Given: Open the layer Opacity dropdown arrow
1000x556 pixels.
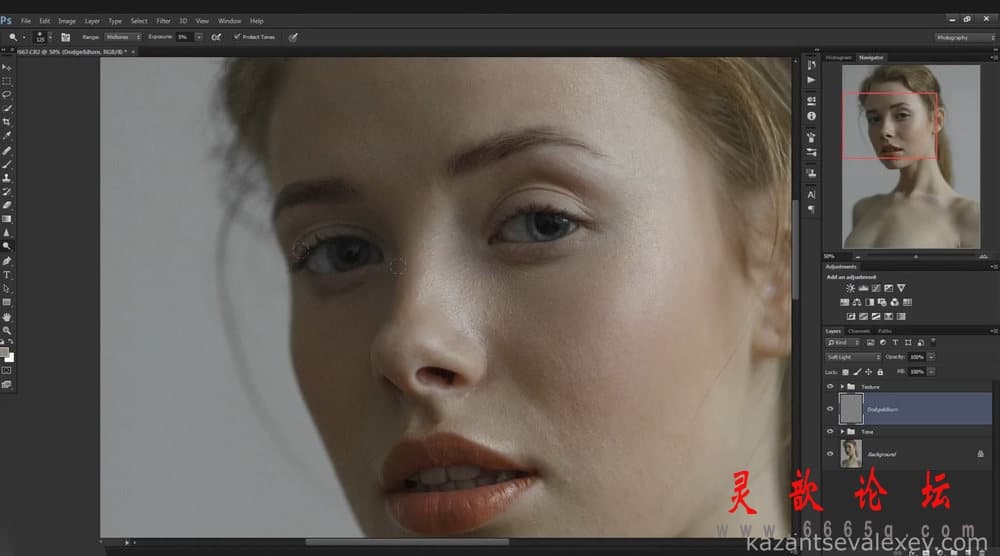Looking at the screenshot, I should tap(931, 357).
